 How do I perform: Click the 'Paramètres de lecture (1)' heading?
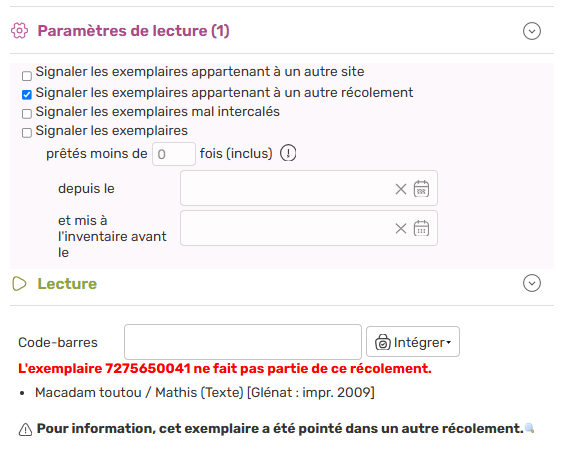(x=133, y=31)
